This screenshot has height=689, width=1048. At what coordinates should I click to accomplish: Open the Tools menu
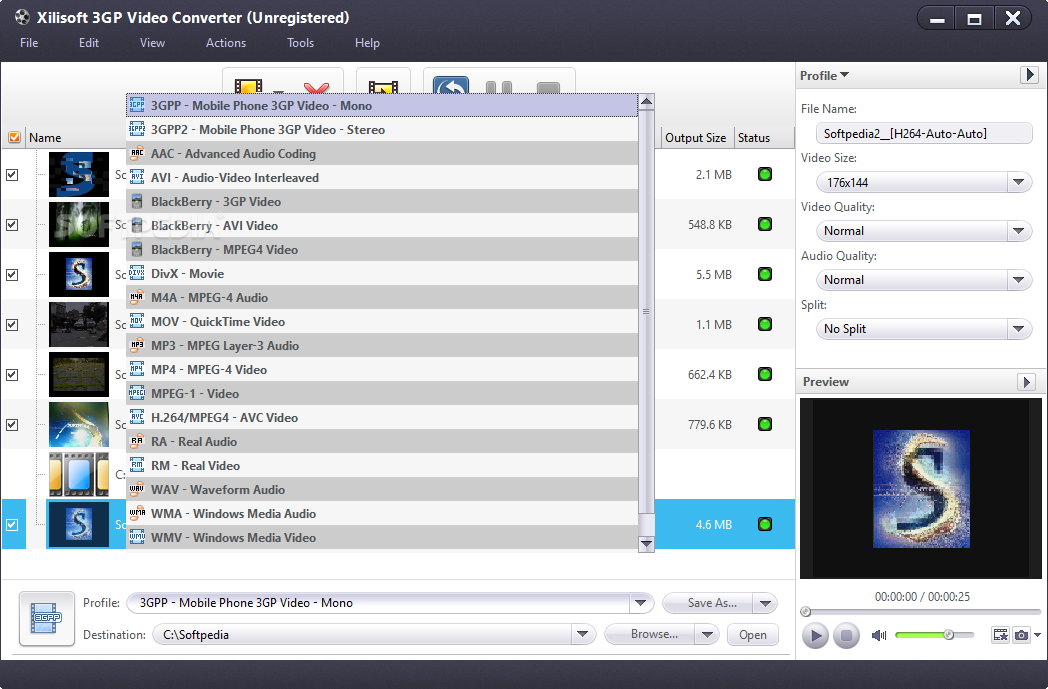300,43
